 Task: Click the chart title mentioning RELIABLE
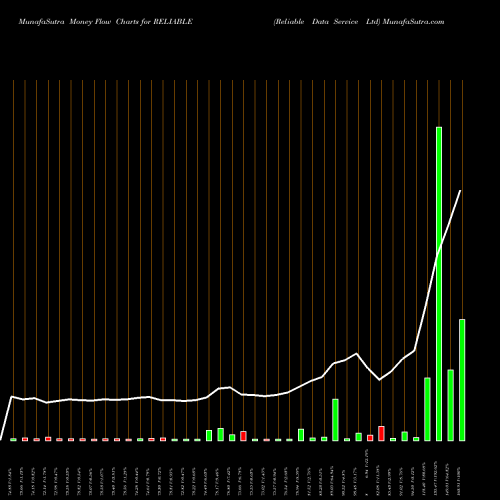(106, 22)
